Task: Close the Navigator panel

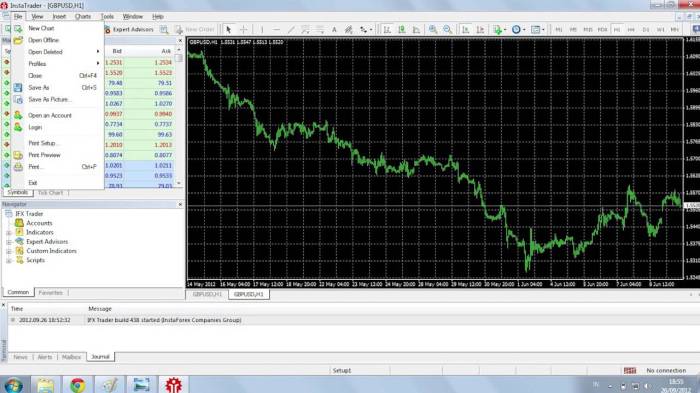Action: 180,204
